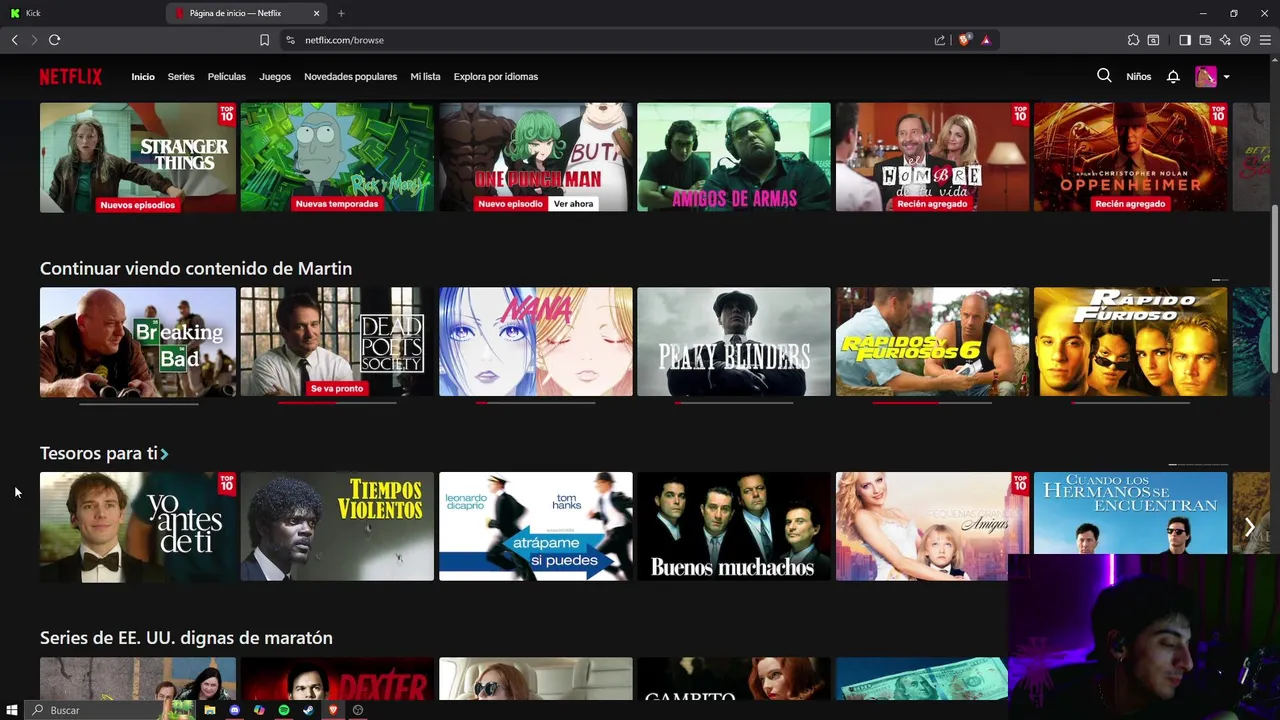Open Leo AI sparkle icon
Image resolution: width=1280 pixels, height=720 pixels.
point(1225,40)
